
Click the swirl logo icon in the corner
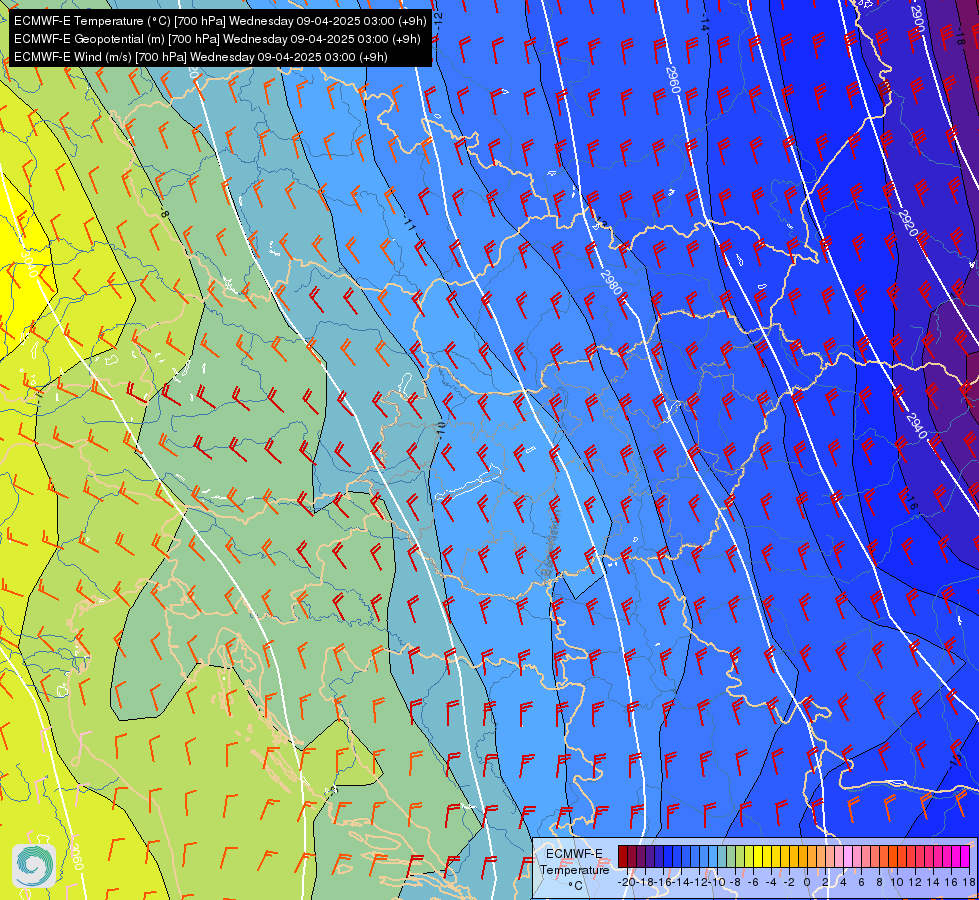(34, 865)
